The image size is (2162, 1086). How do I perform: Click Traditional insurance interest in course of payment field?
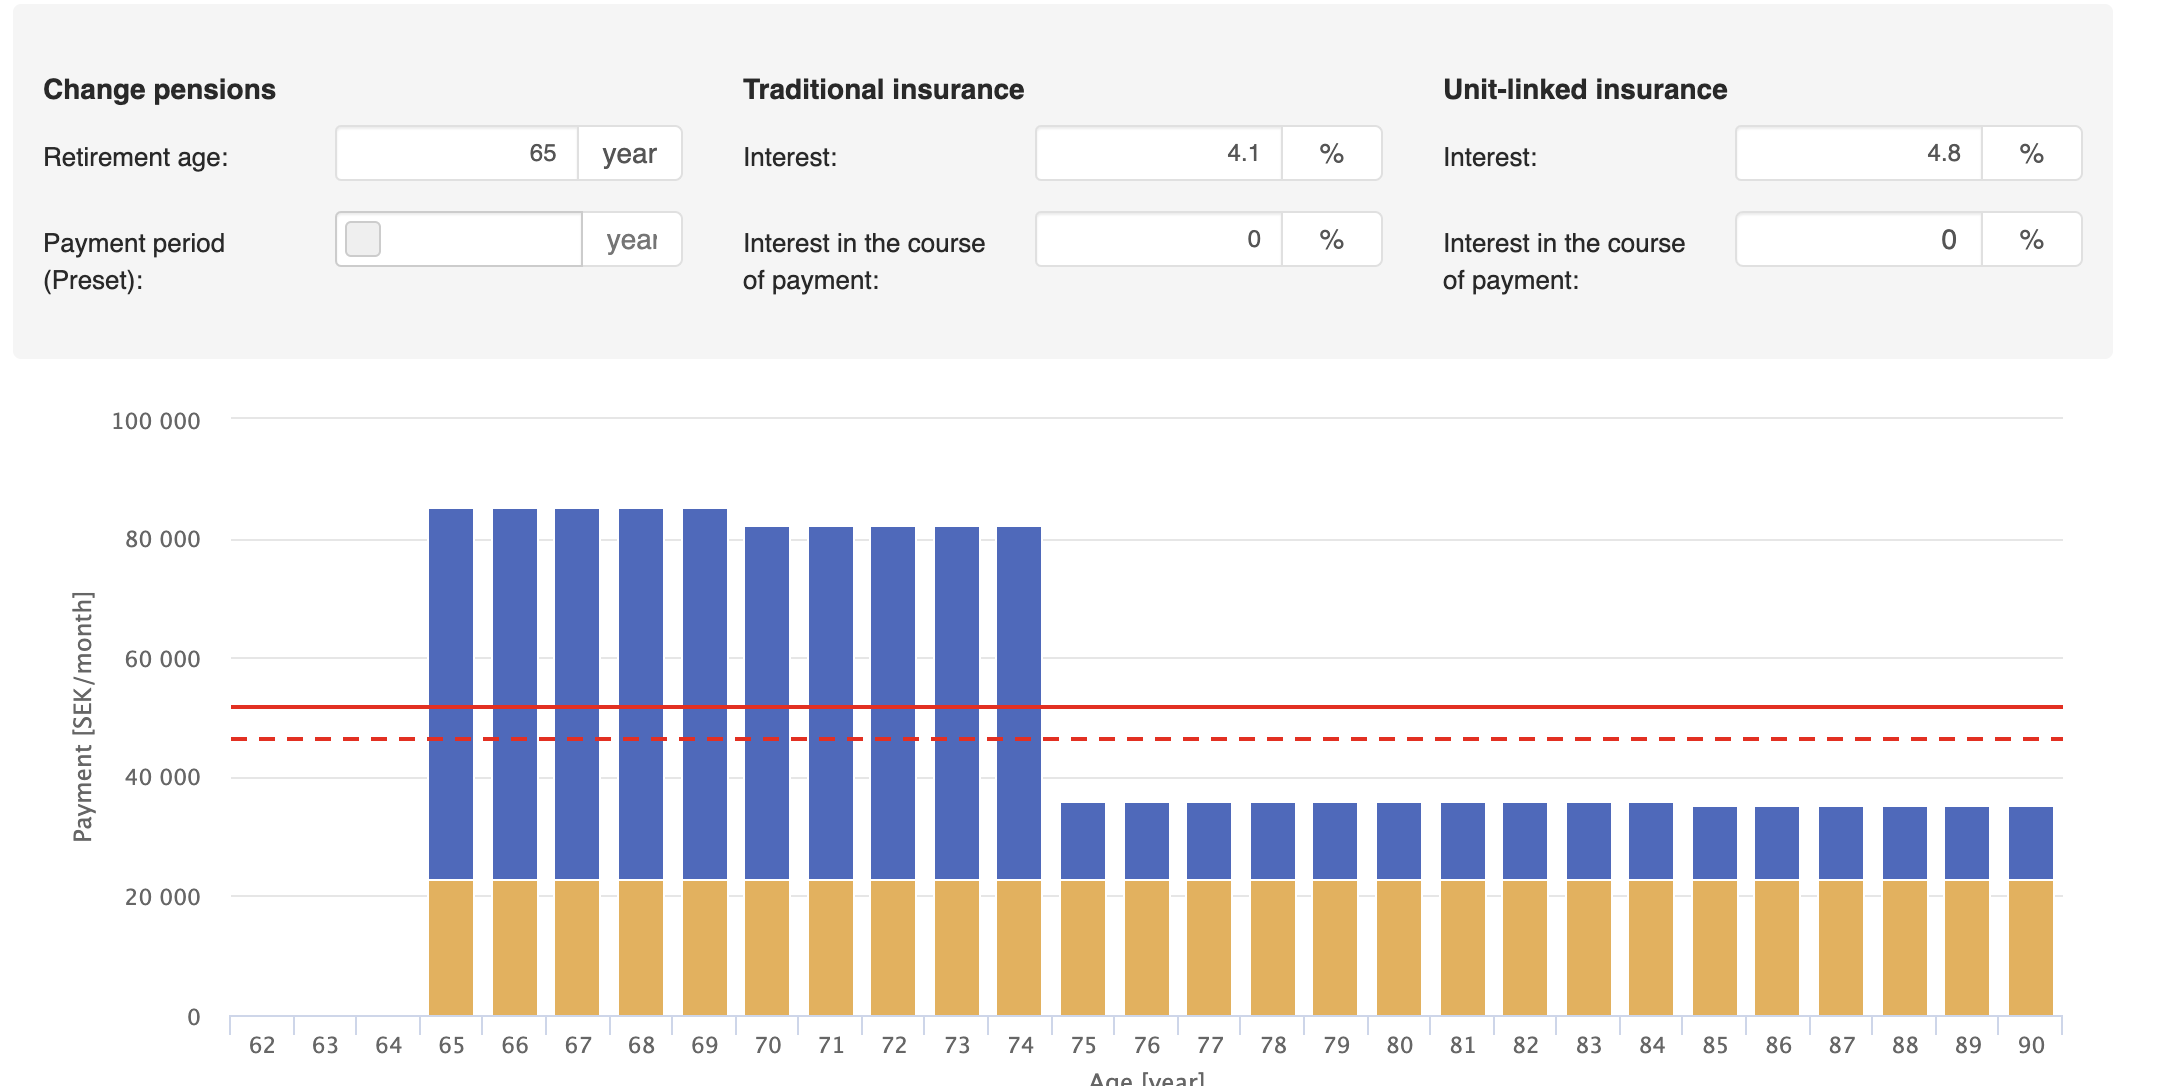coord(1158,240)
